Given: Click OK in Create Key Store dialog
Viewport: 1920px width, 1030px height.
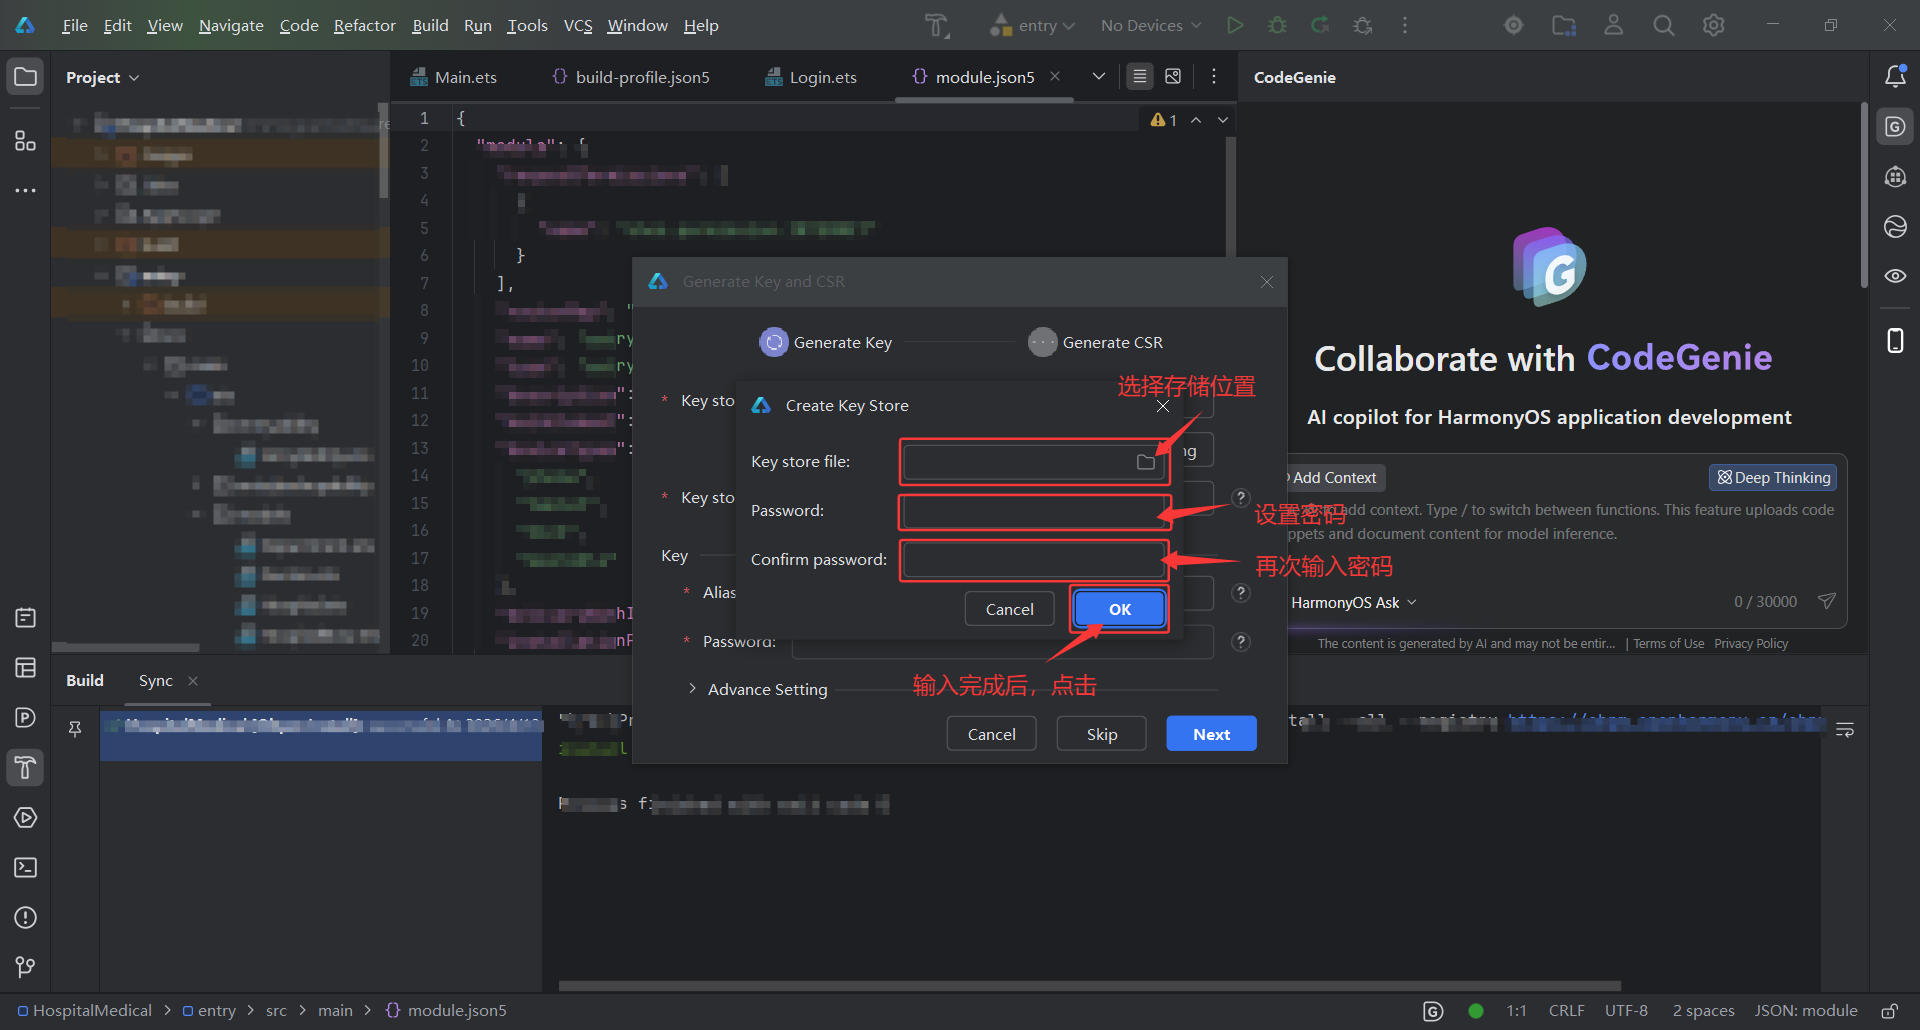Looking at the screenshot, I should 1120,609.
